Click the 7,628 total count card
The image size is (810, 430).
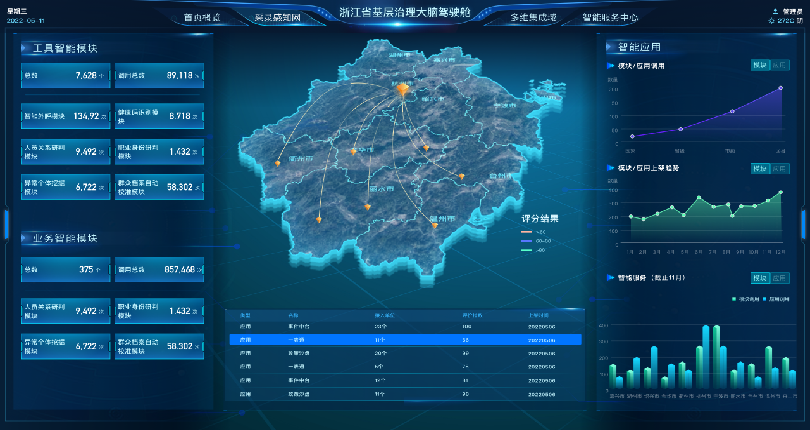pyautogui.click(x=61, y=76)
